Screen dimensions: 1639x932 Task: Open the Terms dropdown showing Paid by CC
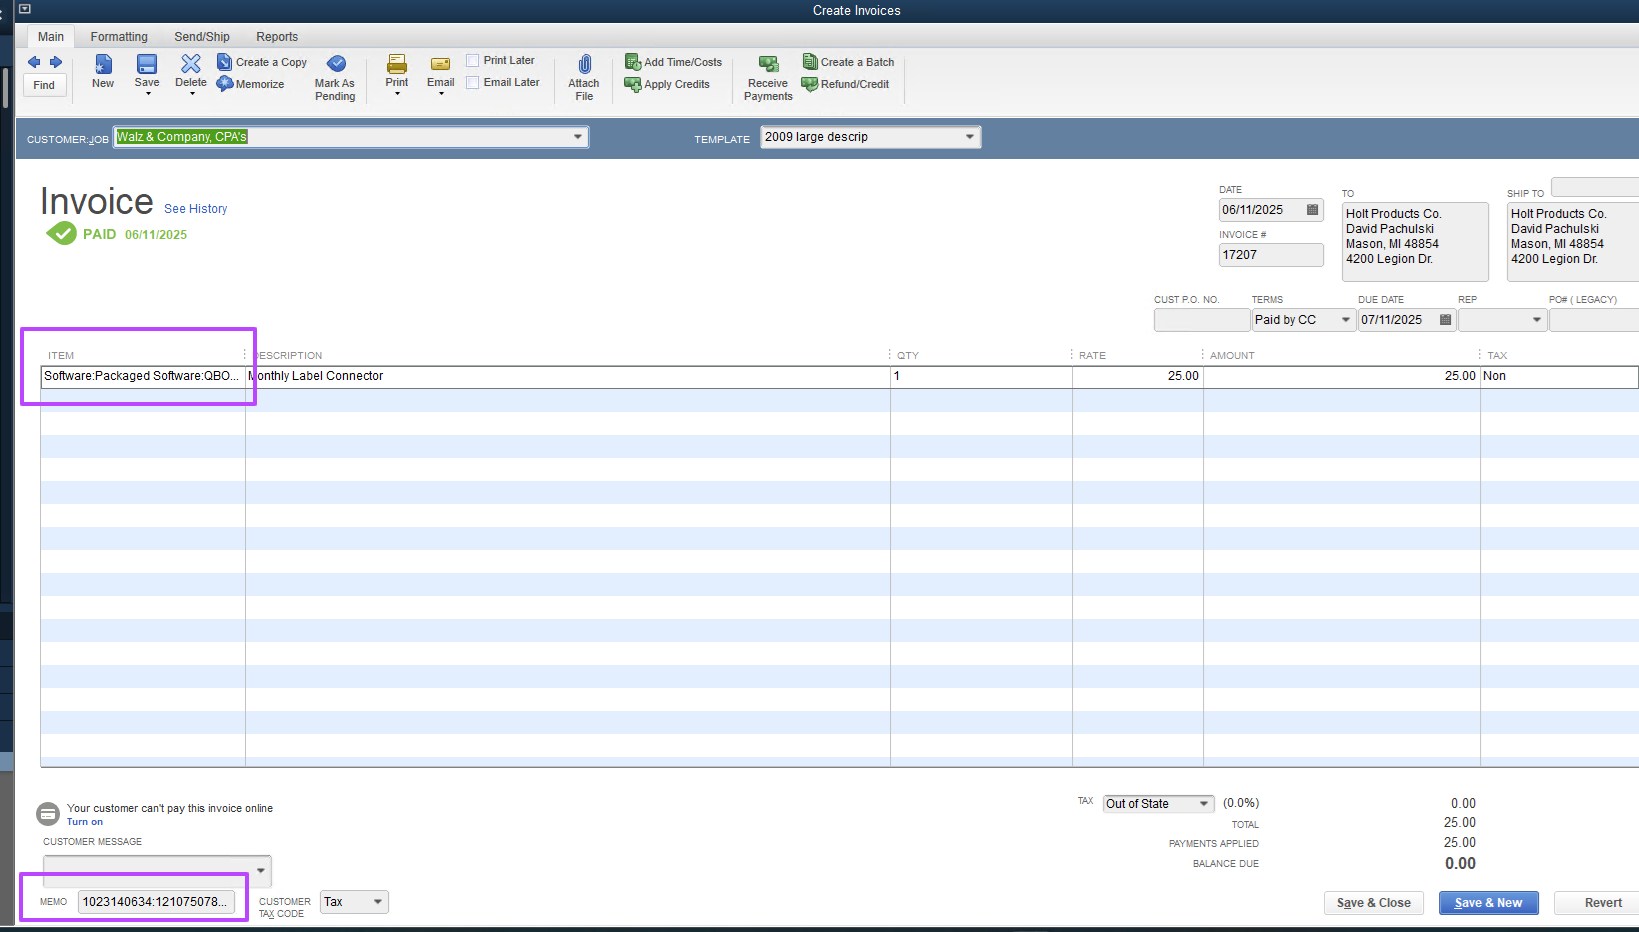click(1345, 320)
